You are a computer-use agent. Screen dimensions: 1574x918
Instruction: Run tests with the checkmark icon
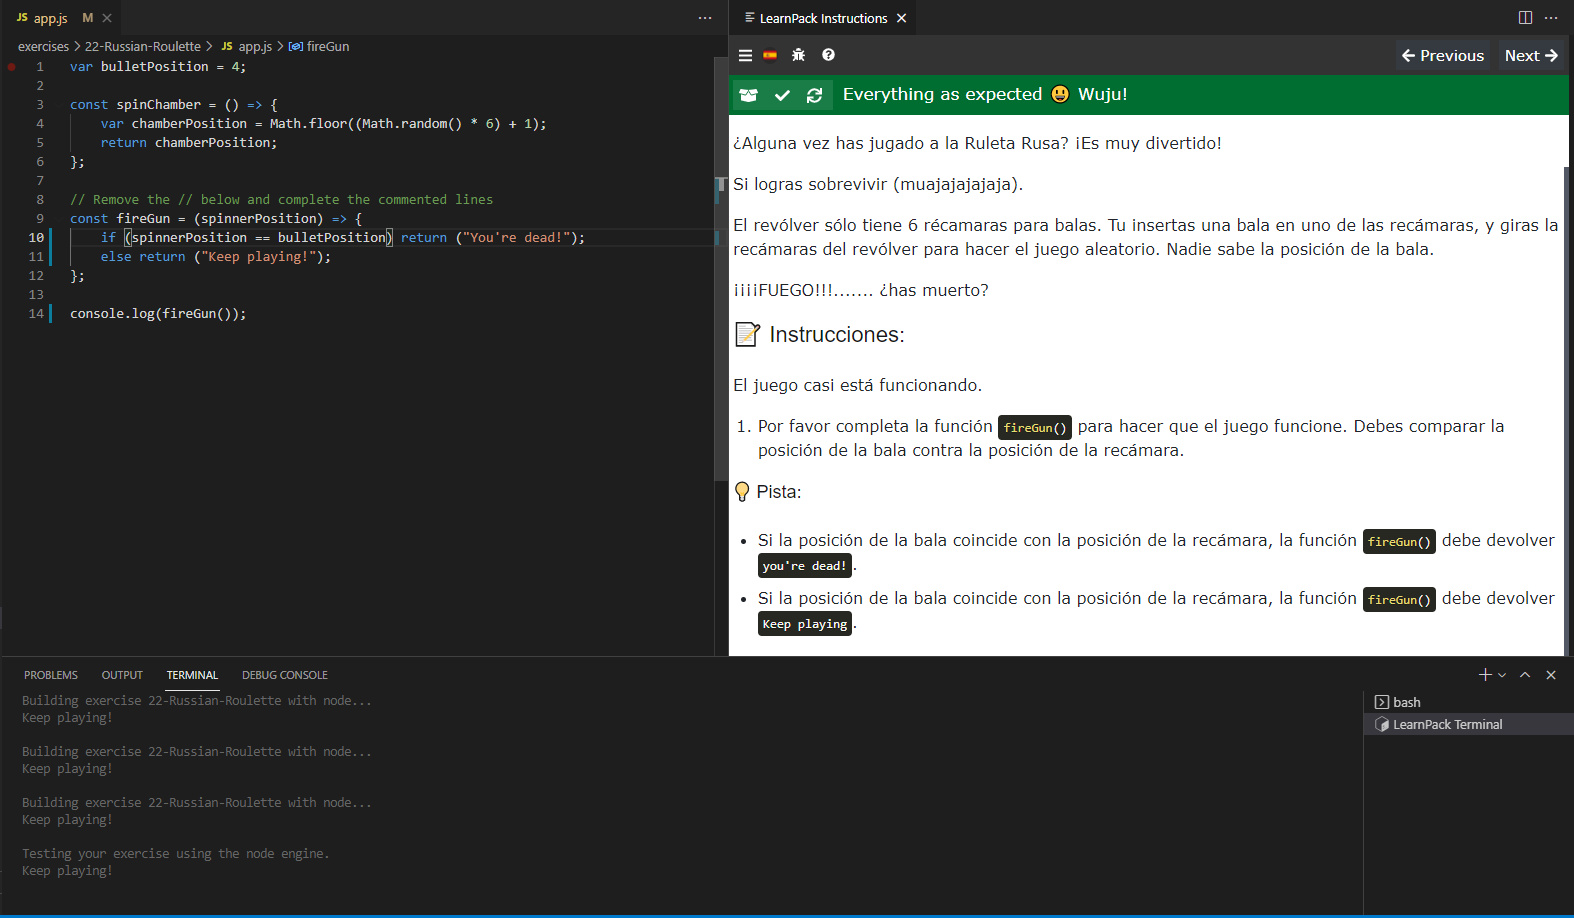[x=782, y=95]
